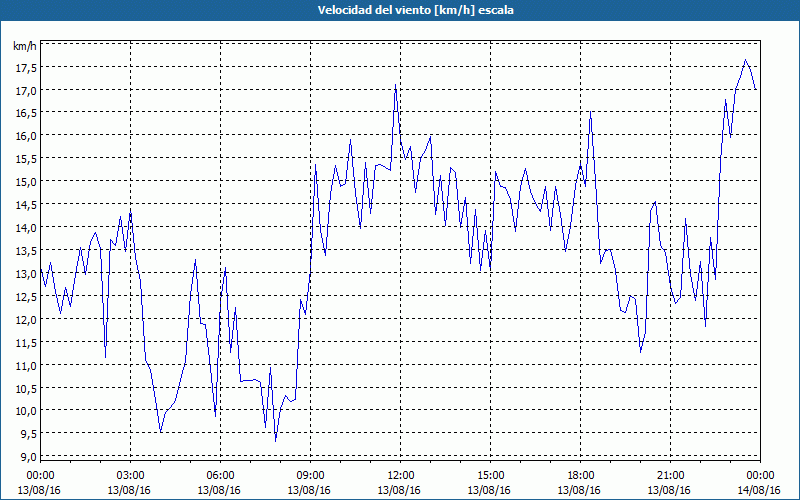Click the '09:00' time axis label
The height and width of the screenshot is (500, 800).
tap(310, 476)
